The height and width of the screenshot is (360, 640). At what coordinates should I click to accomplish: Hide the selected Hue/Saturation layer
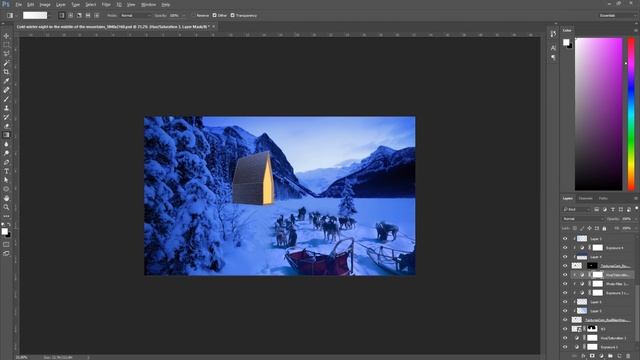(x=565, y=275)
